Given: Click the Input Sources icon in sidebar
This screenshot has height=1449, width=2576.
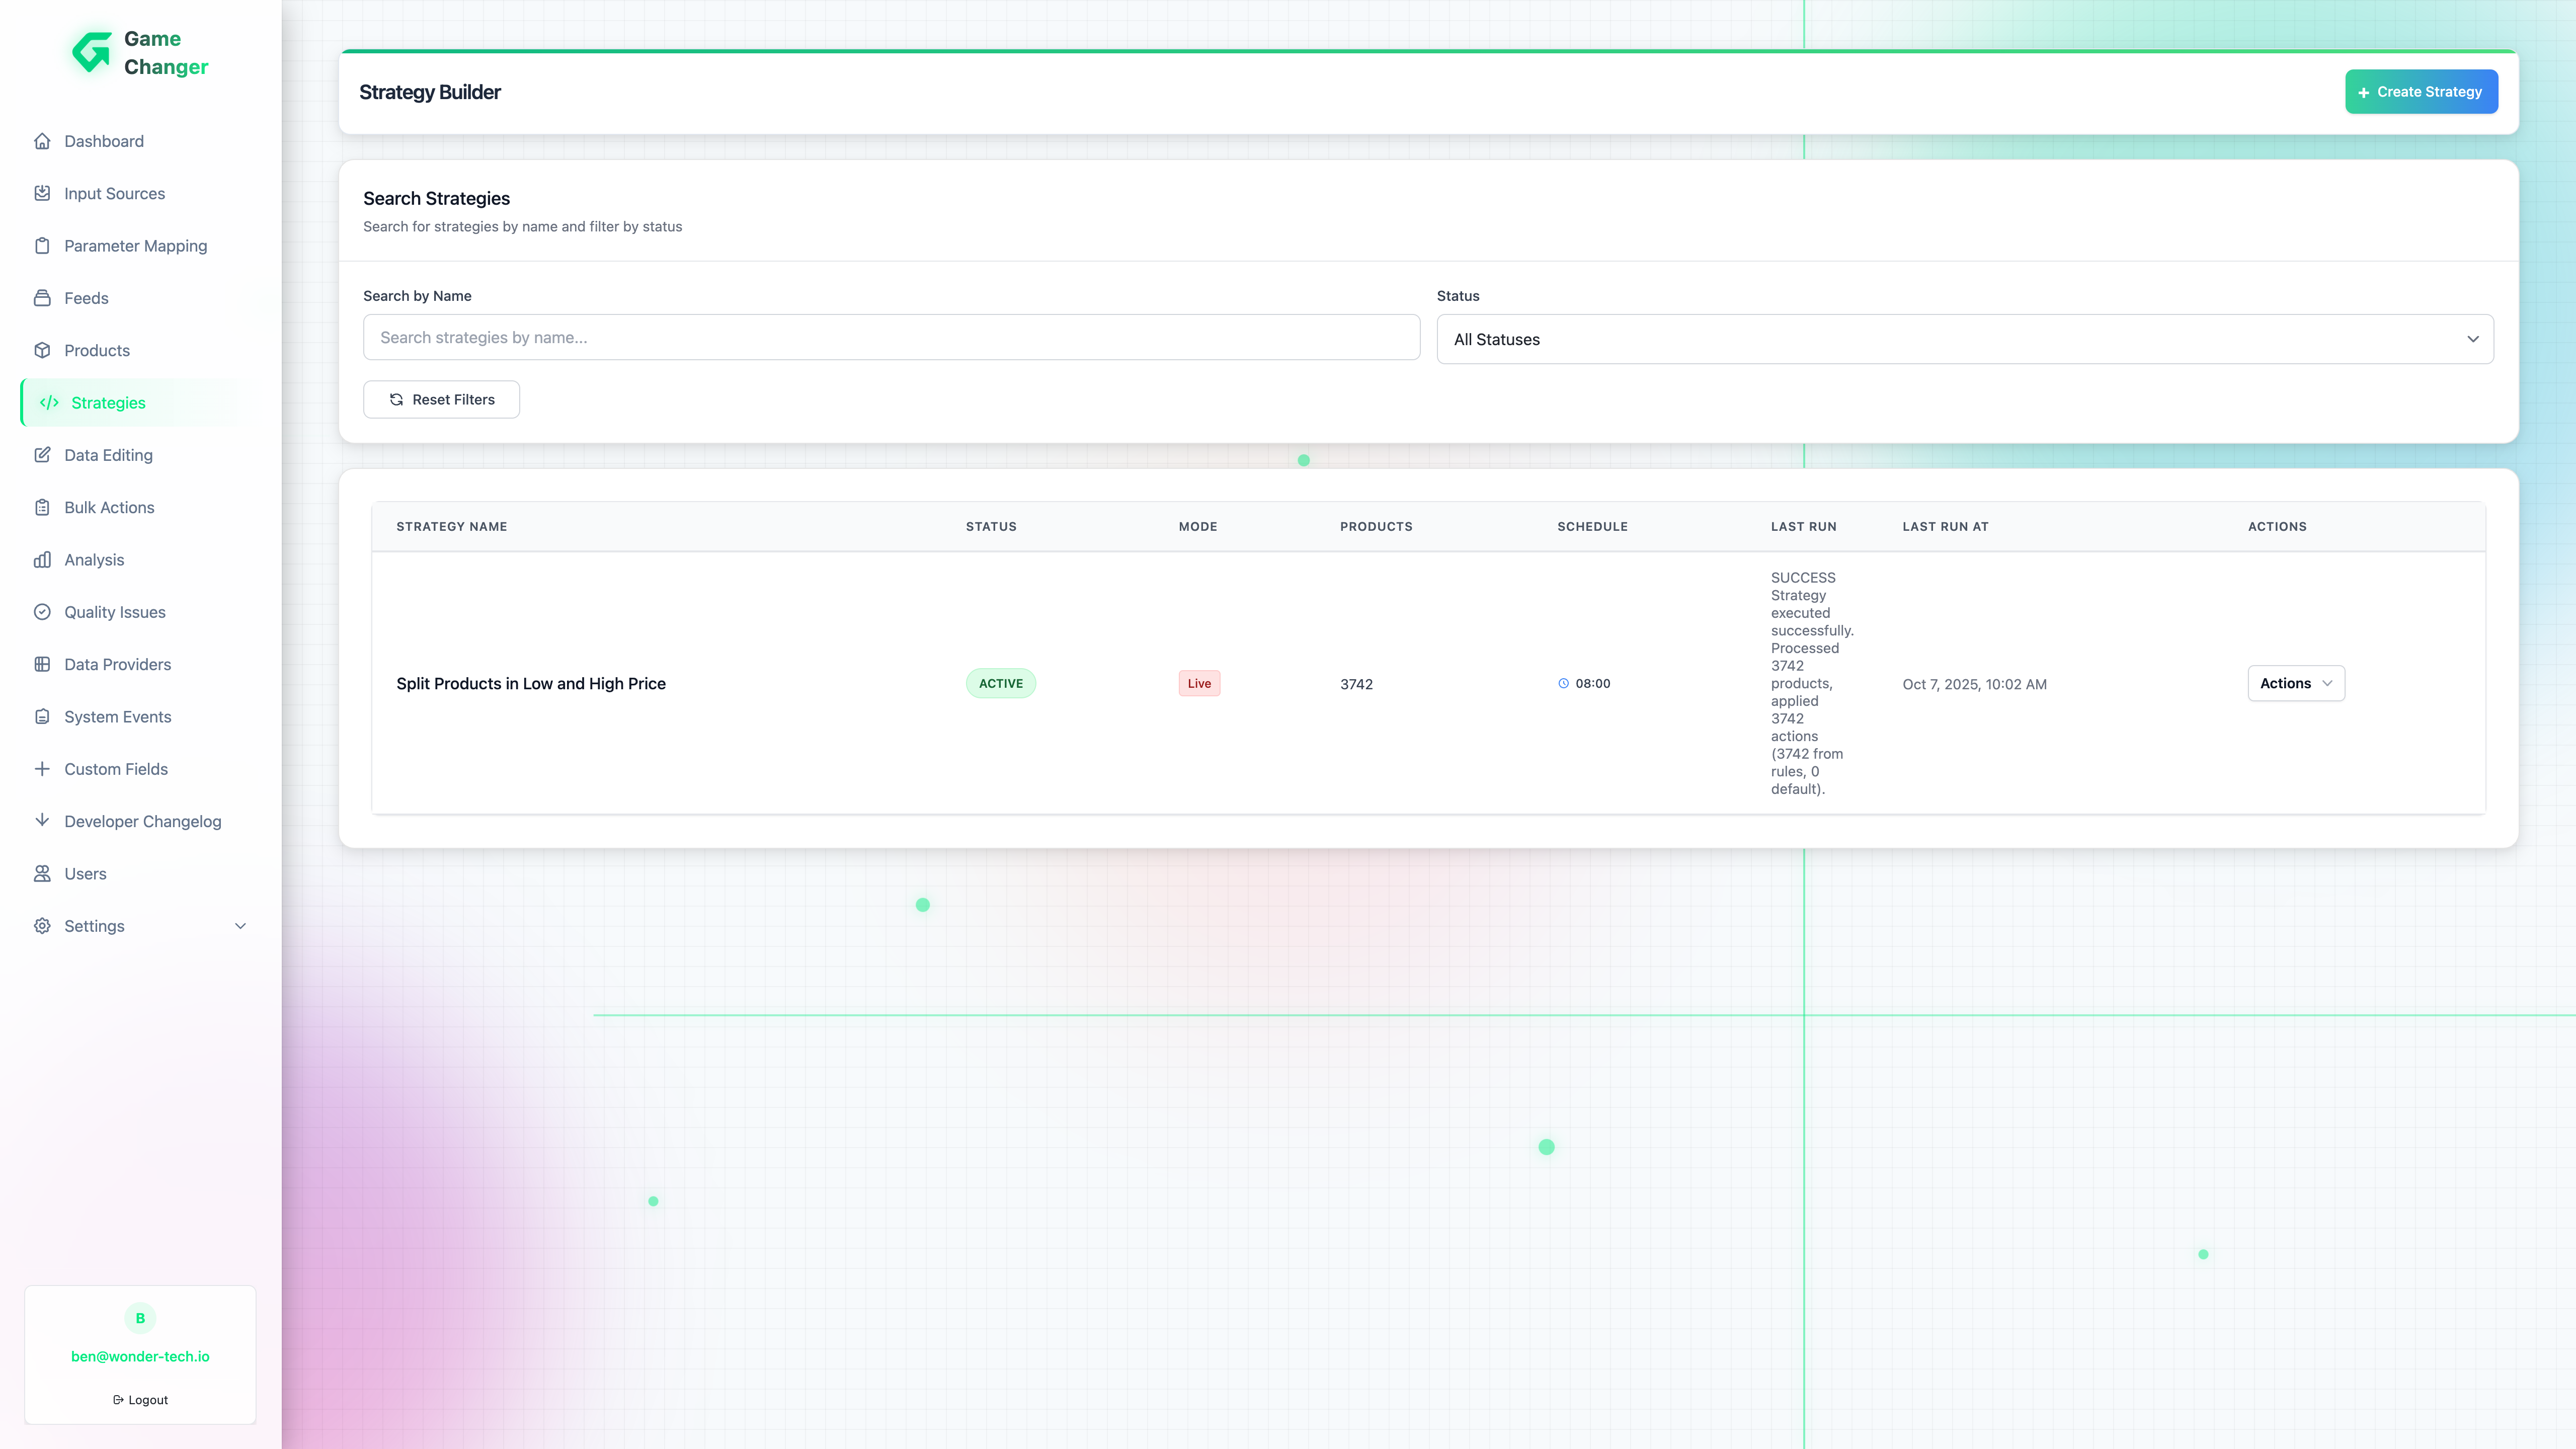Looking at the screenshot, I should pos(42,193).
